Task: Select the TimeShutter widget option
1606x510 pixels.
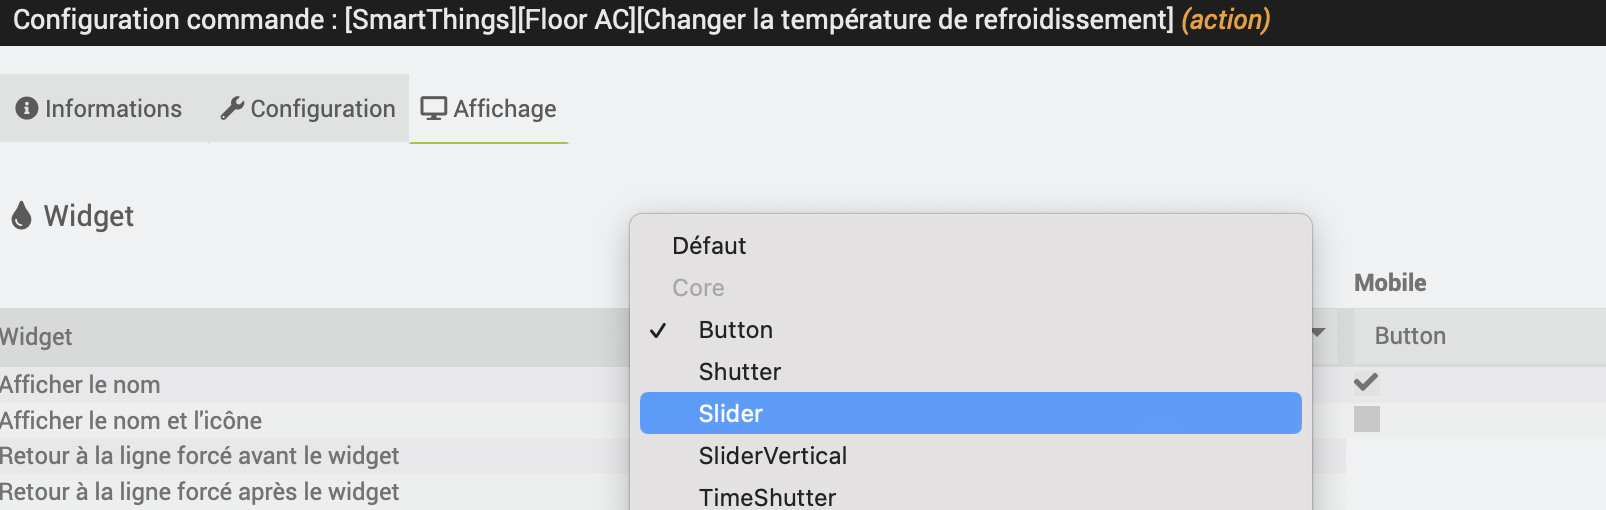Action: click(970, 497)
